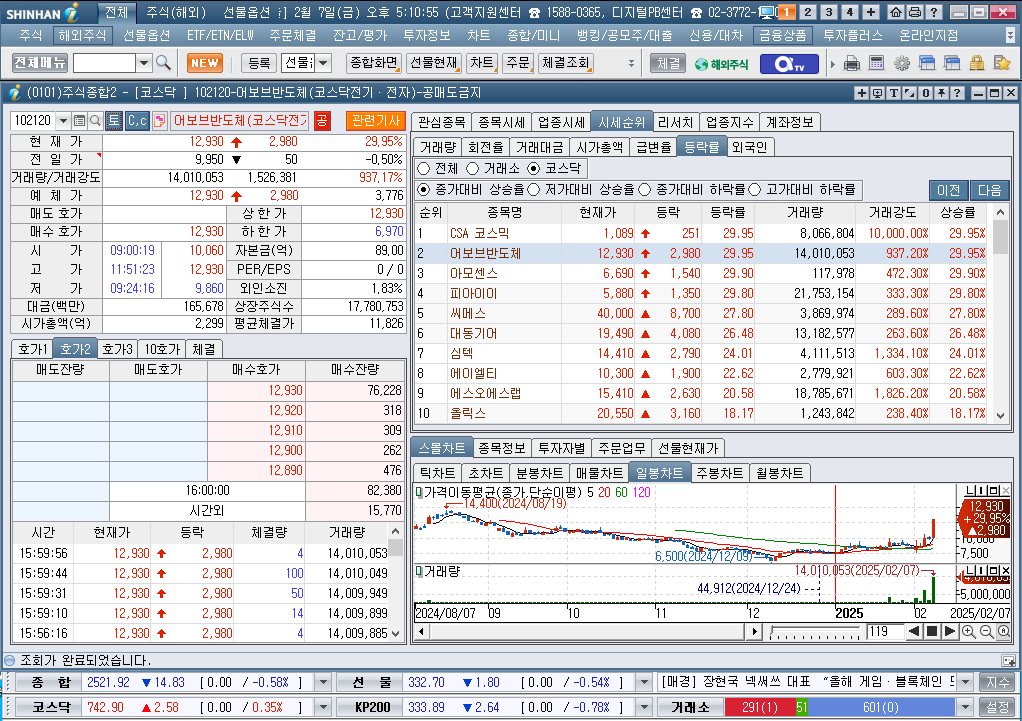Click the title bar help question icon
Viewport: 1022px width, 721px height.
click(933, 12)
